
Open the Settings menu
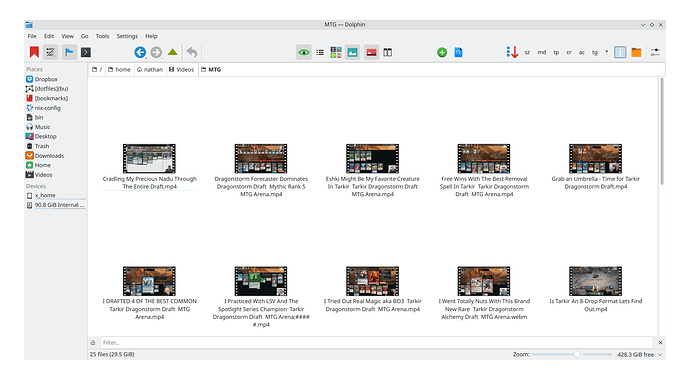(x=127, y=36)
